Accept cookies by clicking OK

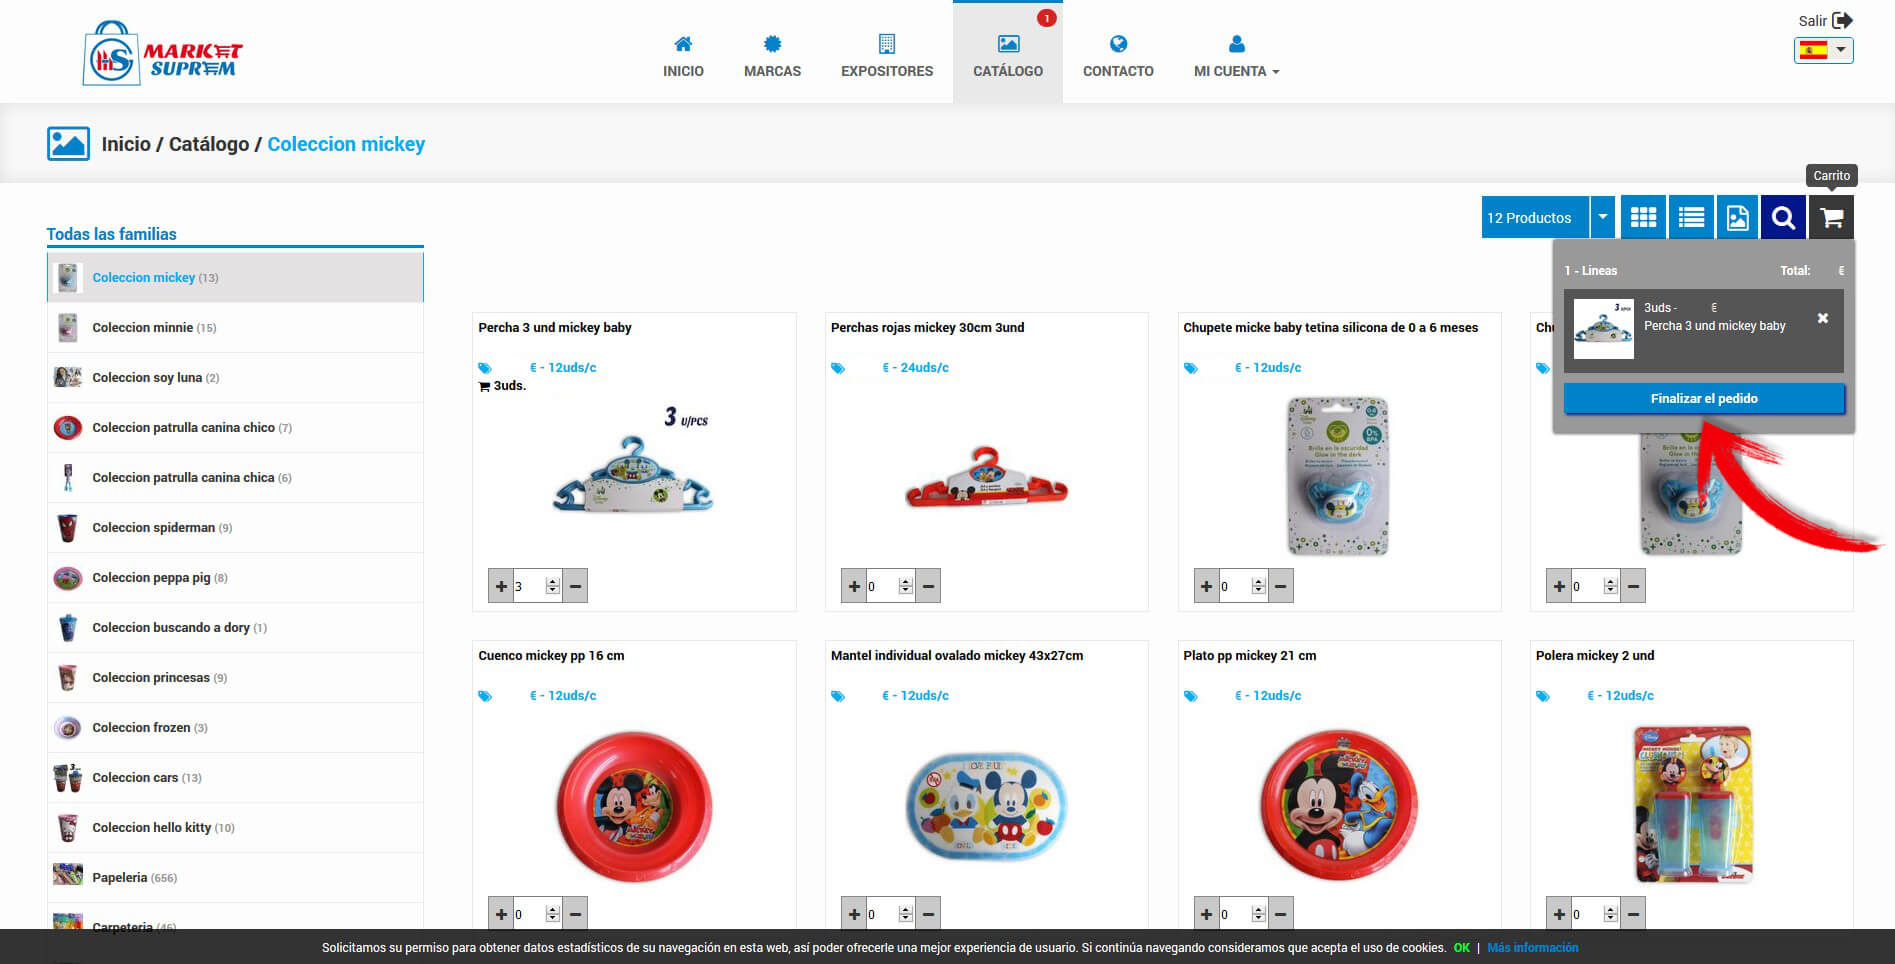tap(1461, 948)
